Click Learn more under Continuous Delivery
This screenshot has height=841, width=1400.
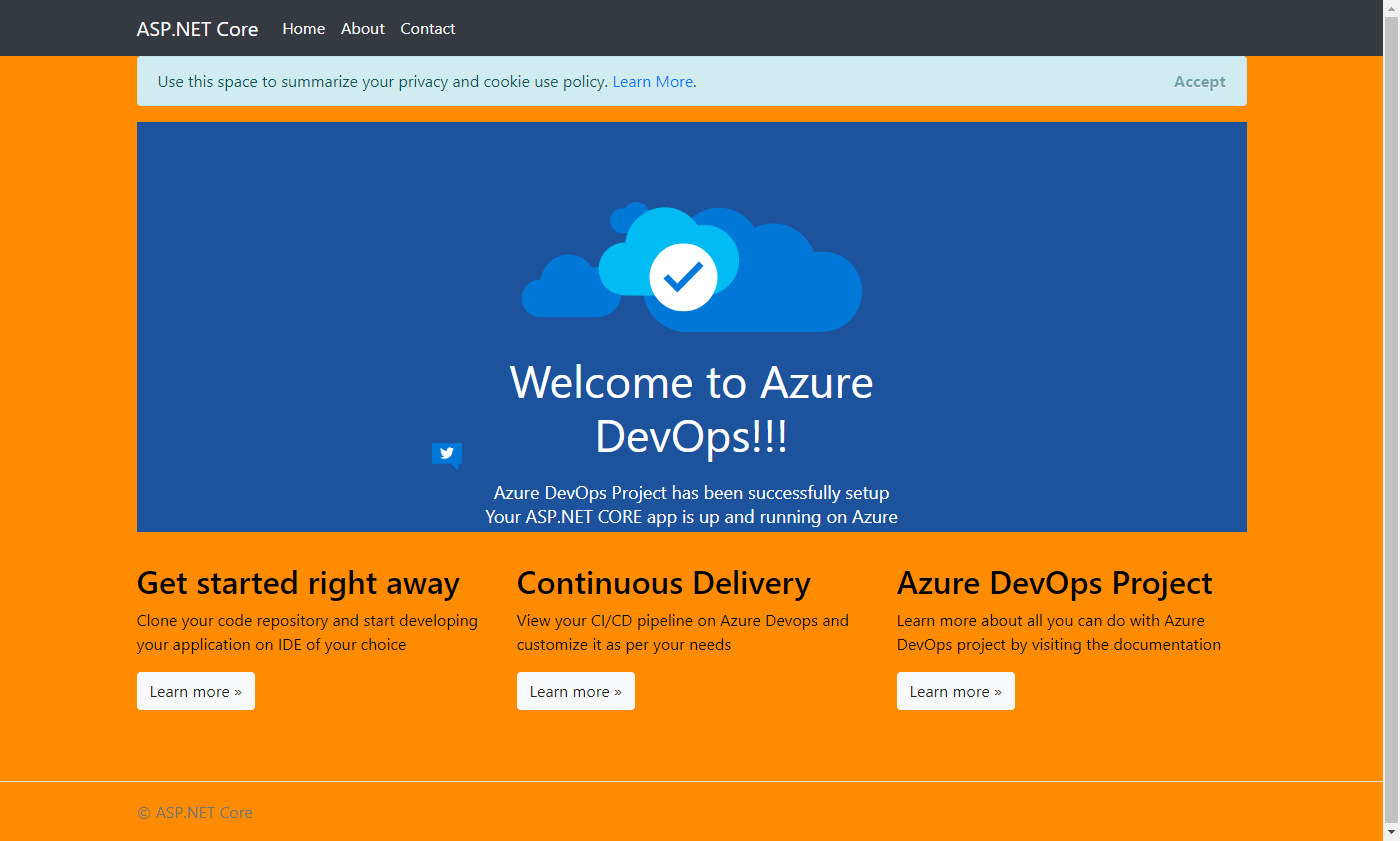[x=576, y=691]
